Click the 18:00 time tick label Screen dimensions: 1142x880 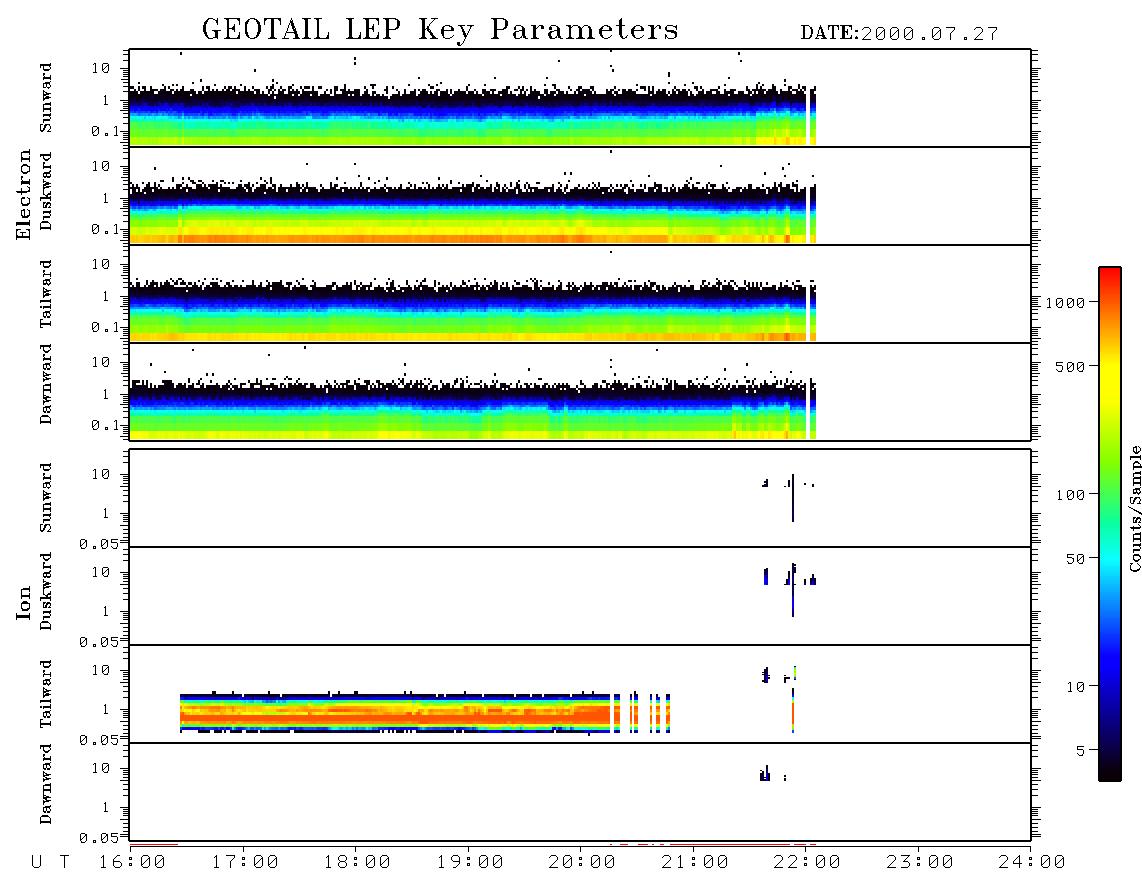[x=357, y=862]
